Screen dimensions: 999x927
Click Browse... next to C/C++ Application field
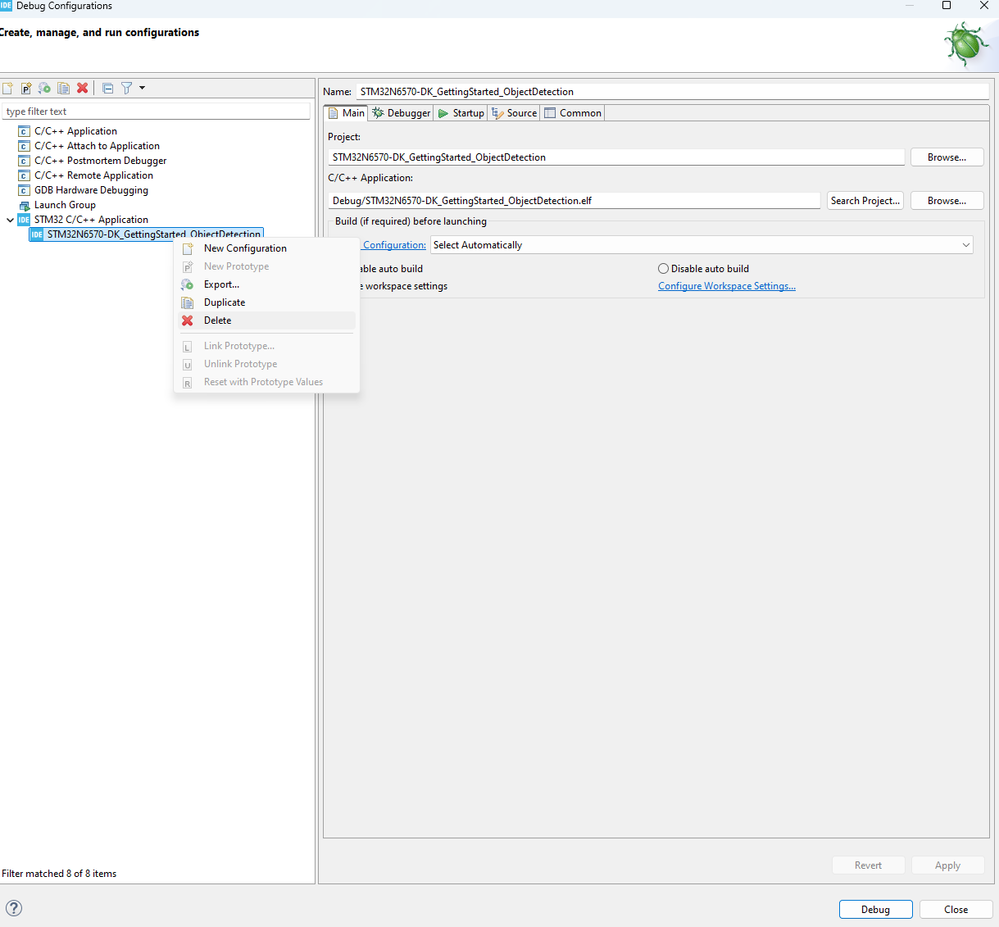947,201
